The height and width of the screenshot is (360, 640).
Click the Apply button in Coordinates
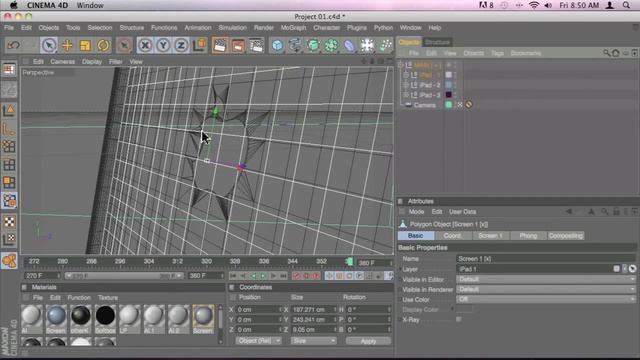point(368,341)
